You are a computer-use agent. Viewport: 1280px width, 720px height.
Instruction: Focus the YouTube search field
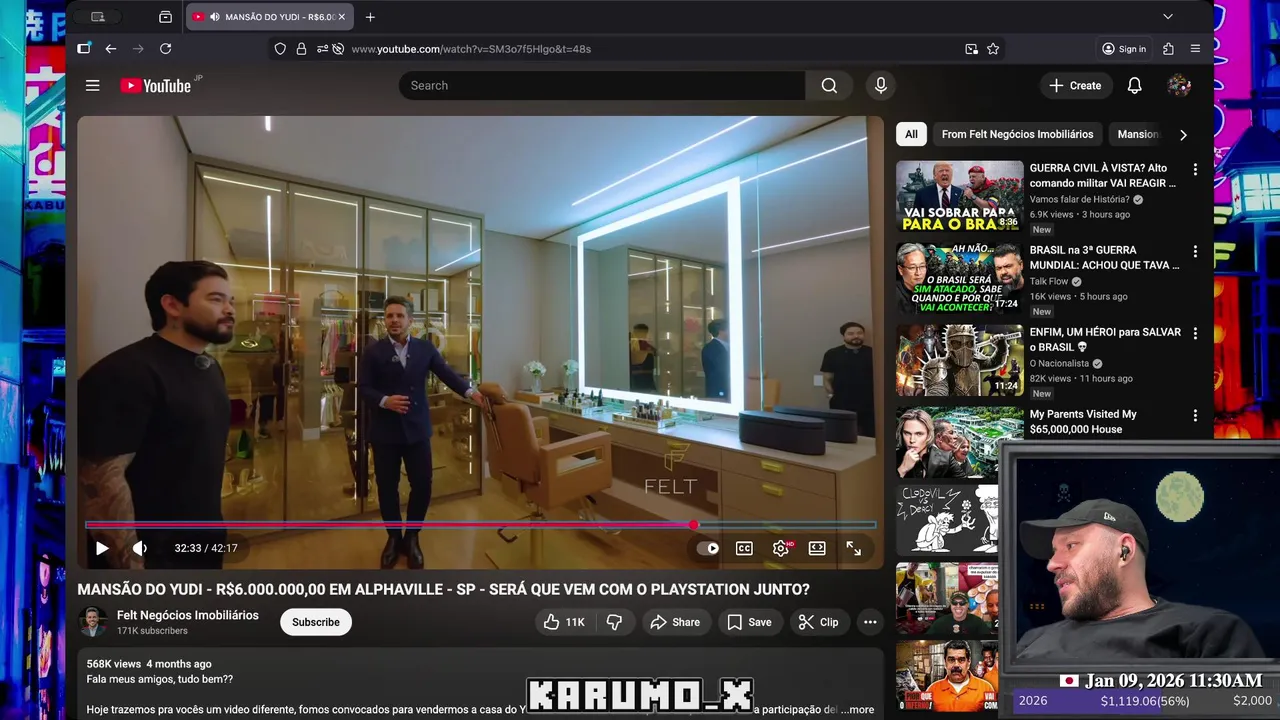[x=602, y=86]
